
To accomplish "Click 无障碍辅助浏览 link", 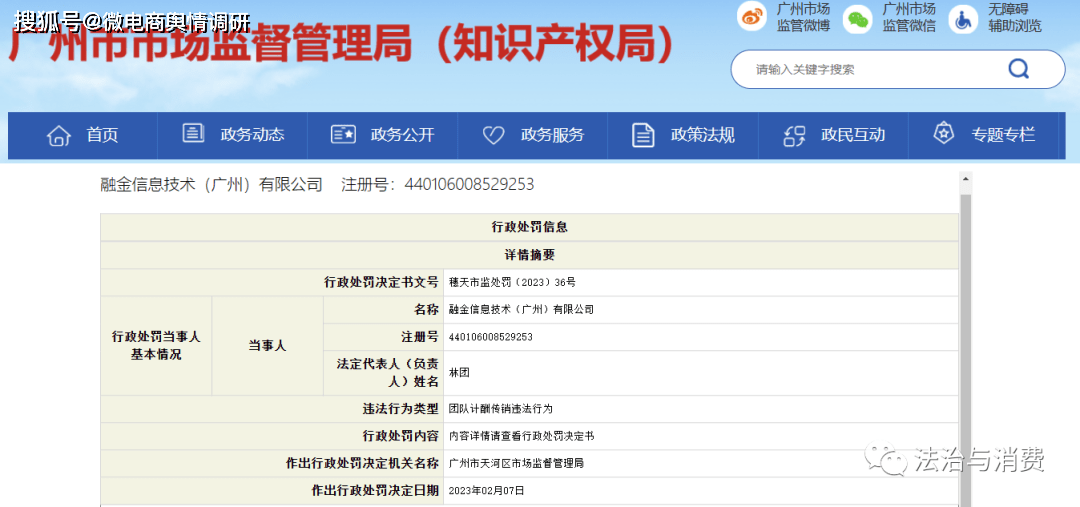I will [x=1014, y=17].
